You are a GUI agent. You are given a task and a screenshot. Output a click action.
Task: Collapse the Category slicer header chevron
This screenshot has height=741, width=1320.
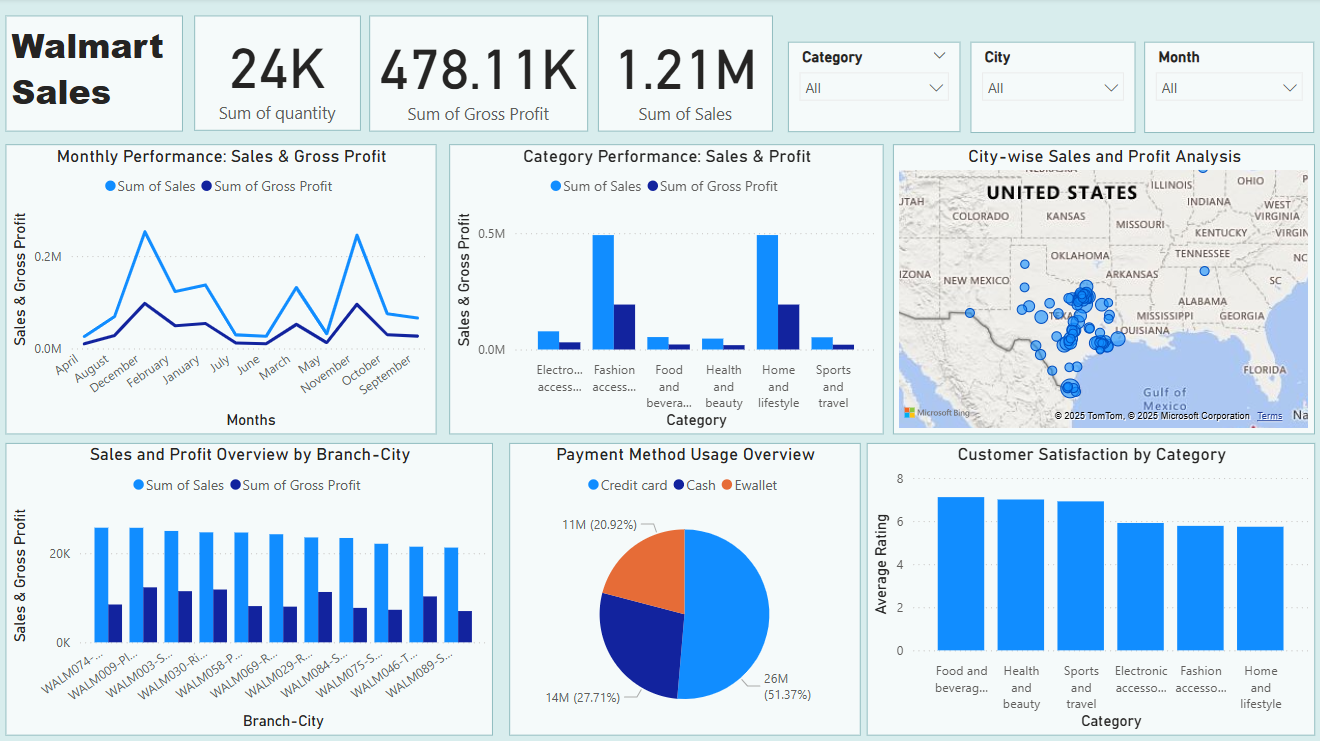coord(939,57)
